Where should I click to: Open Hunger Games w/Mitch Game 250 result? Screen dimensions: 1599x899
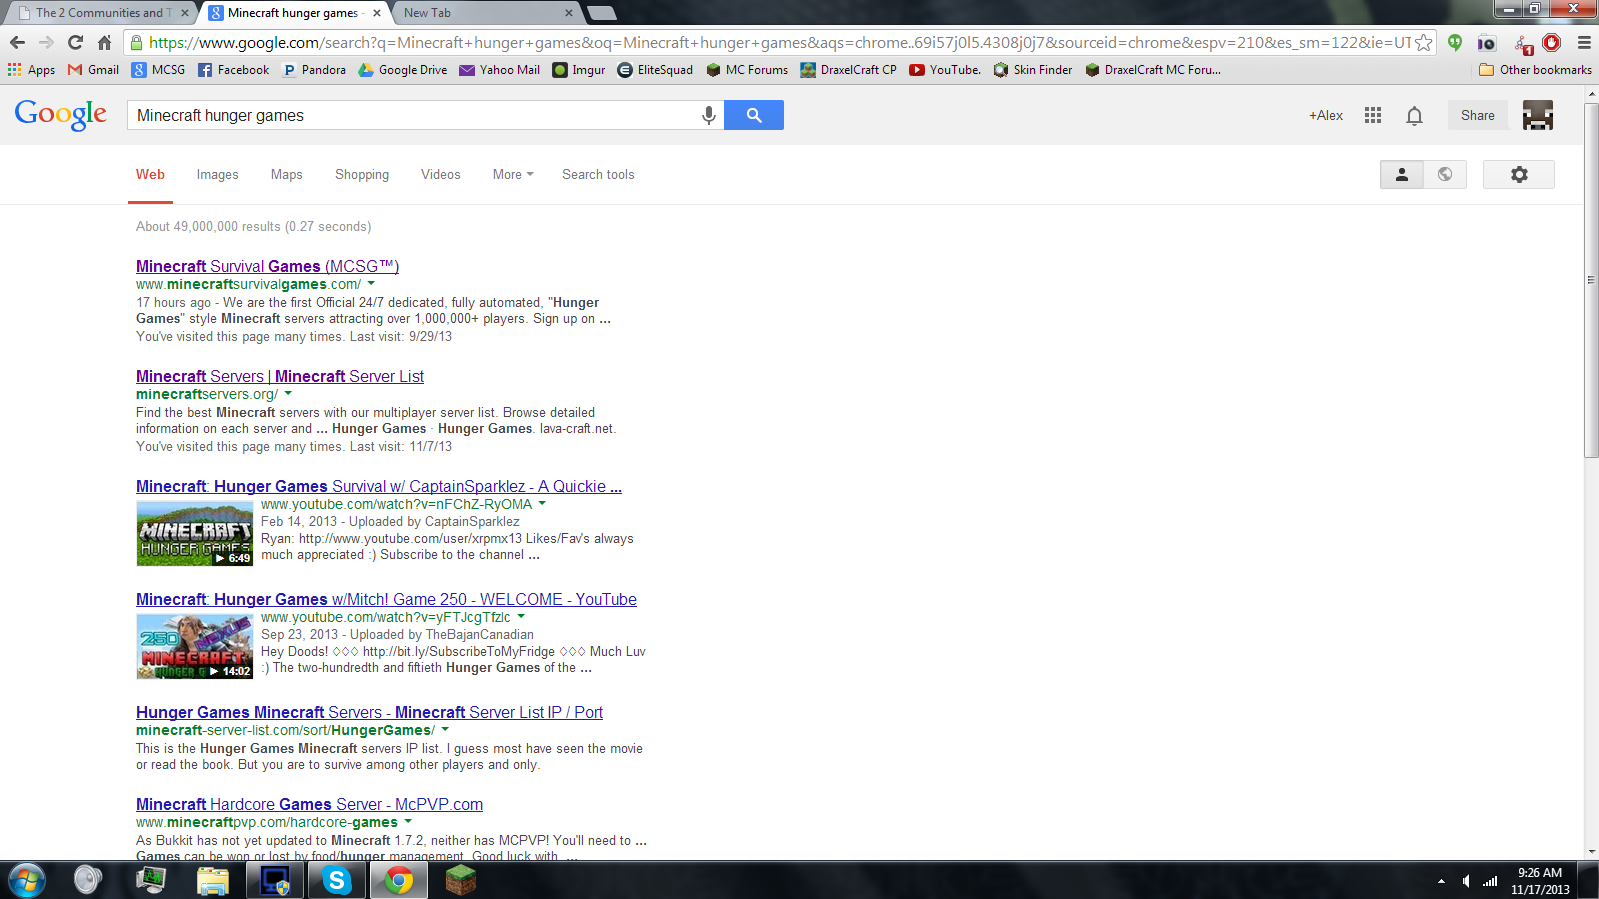tap(386, 599)
